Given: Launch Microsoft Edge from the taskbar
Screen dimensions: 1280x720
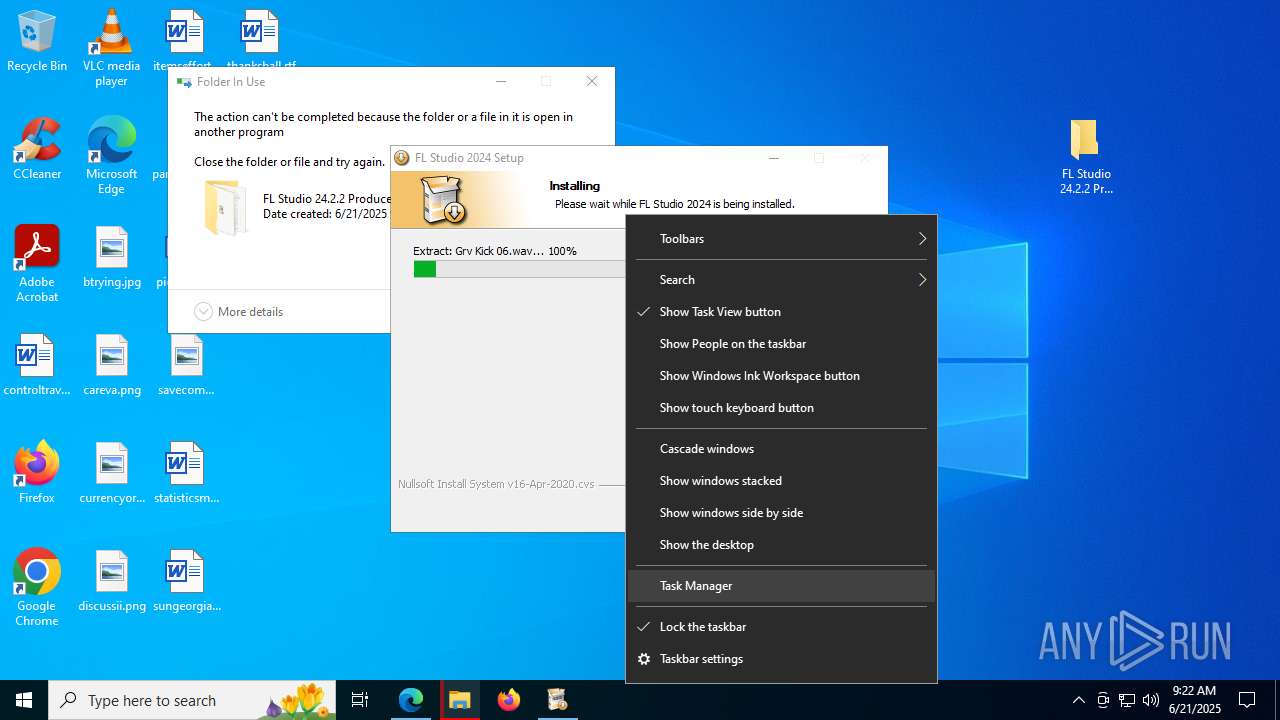Looking at the screenshot, I should point(411,700).
